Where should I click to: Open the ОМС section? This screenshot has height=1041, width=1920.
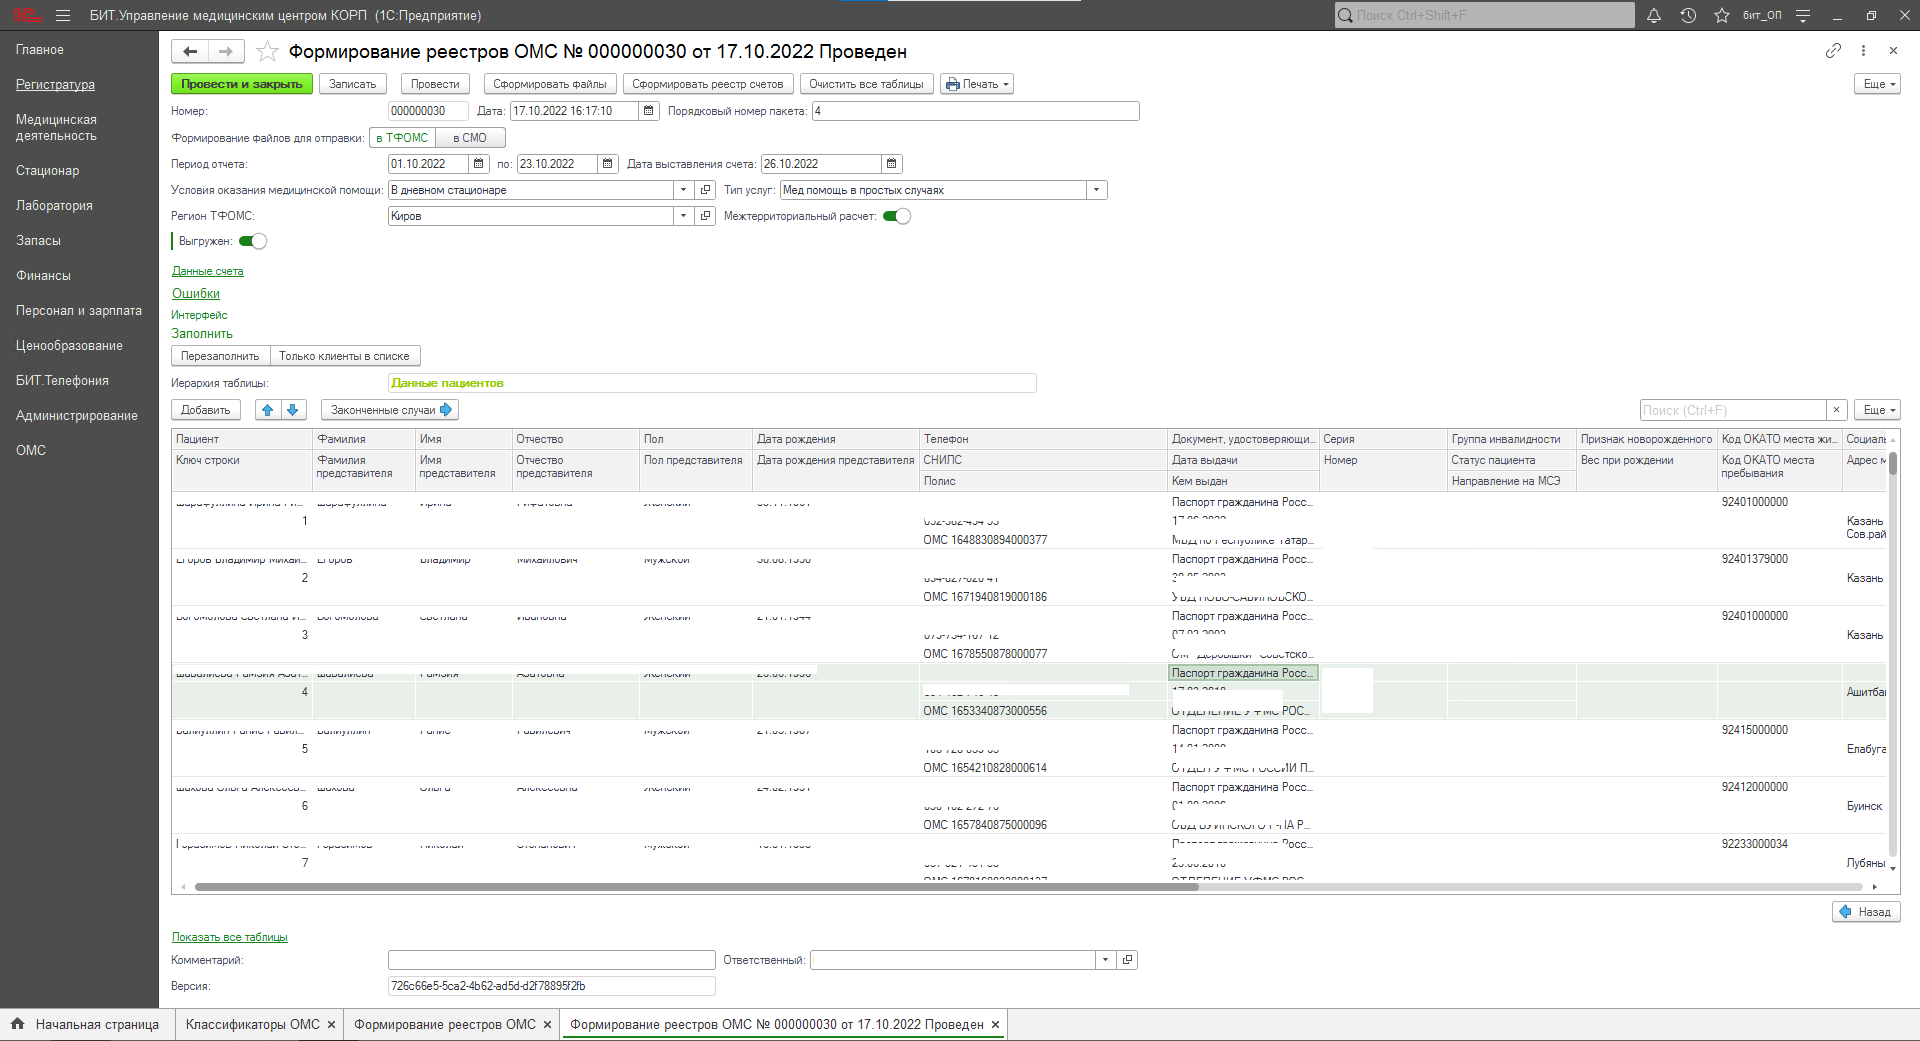(31, 451)
